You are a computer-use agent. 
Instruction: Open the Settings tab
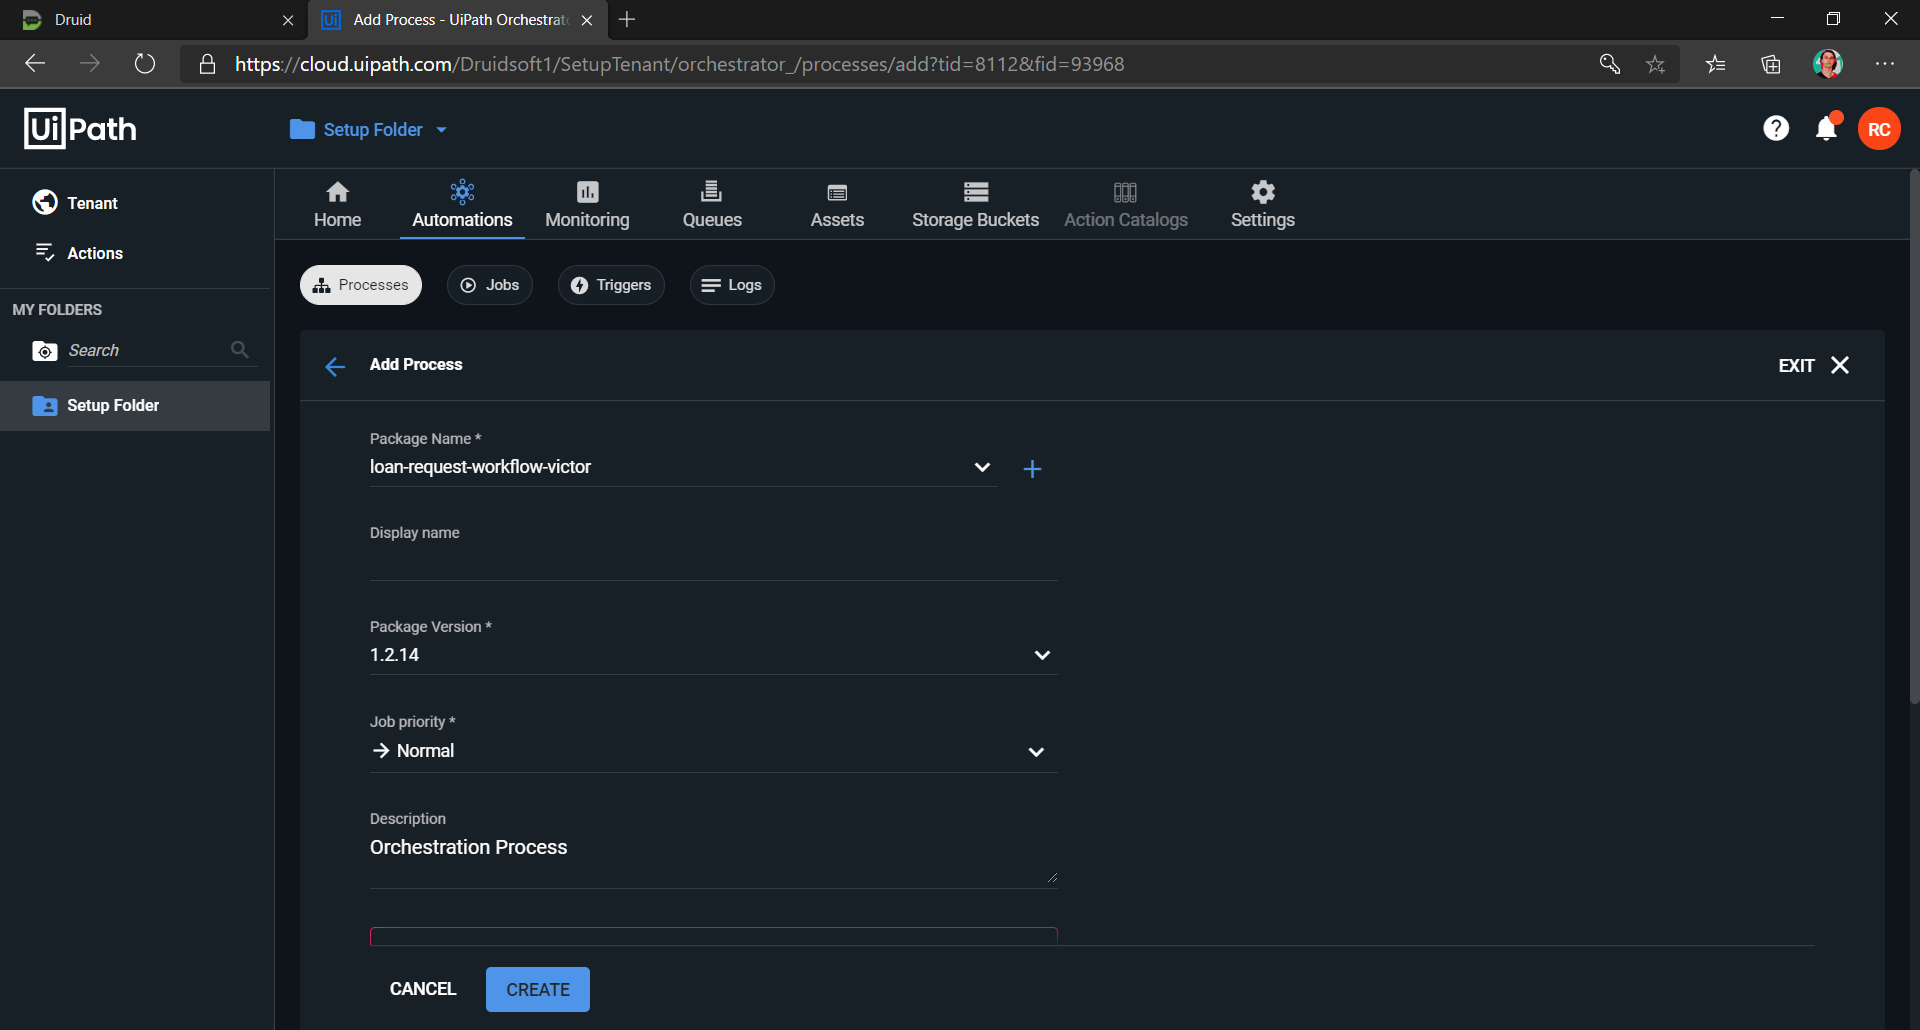[1263, 205]
